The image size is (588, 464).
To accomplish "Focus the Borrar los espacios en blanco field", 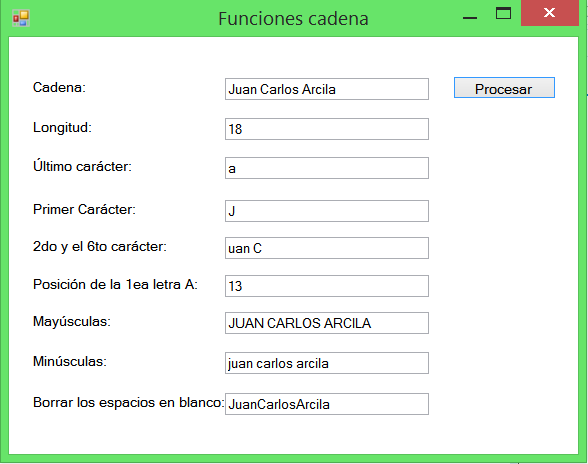I will (x=327, y=404).
